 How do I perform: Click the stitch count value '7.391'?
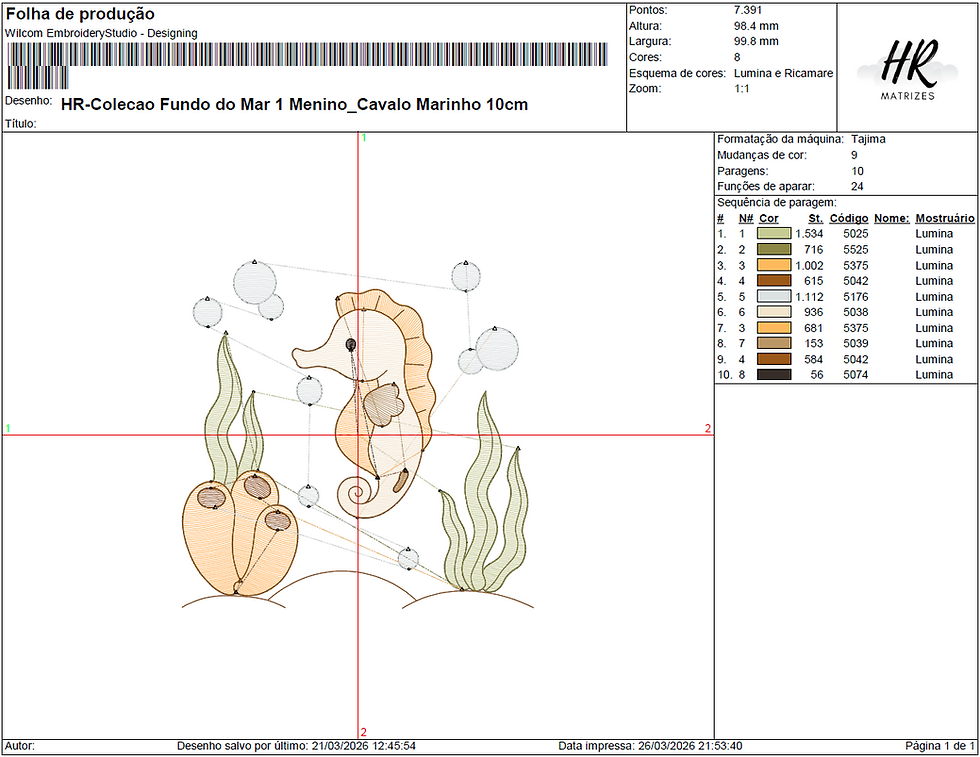click(x=748, y=10)
